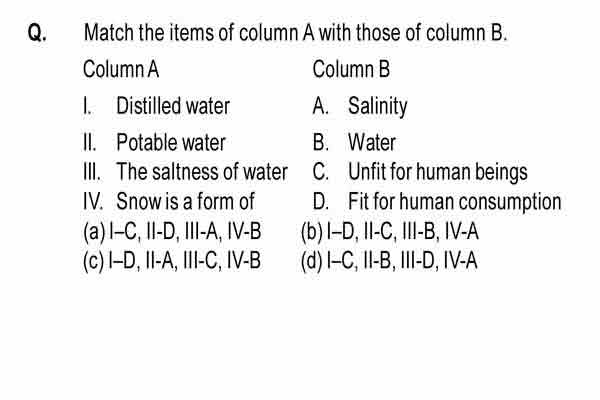Viewport: 600px width, 400px height.
Task: Select answer option (d) I–C, II-B, III-D, IV-A
Action: (x=389, y=261)
